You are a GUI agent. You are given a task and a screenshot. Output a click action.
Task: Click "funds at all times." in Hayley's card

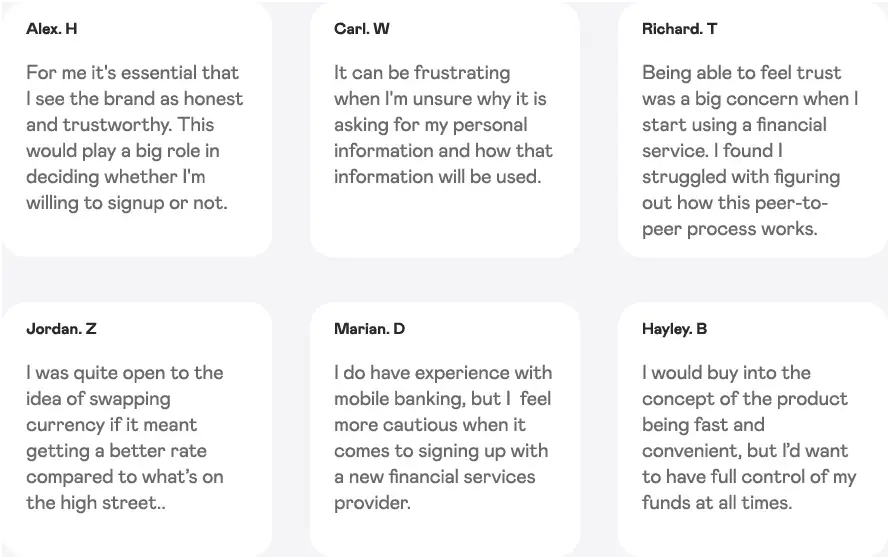tap(717, 503)
